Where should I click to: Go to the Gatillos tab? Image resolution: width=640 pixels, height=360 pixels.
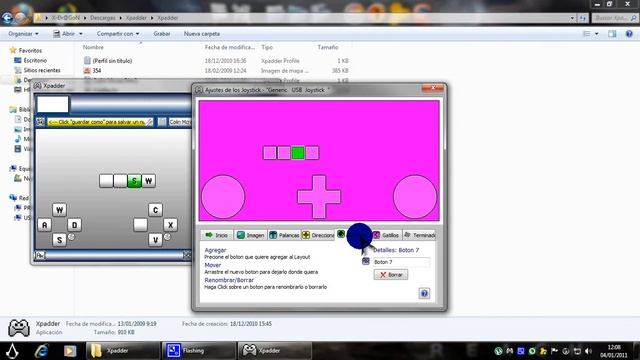coord(386,235)
